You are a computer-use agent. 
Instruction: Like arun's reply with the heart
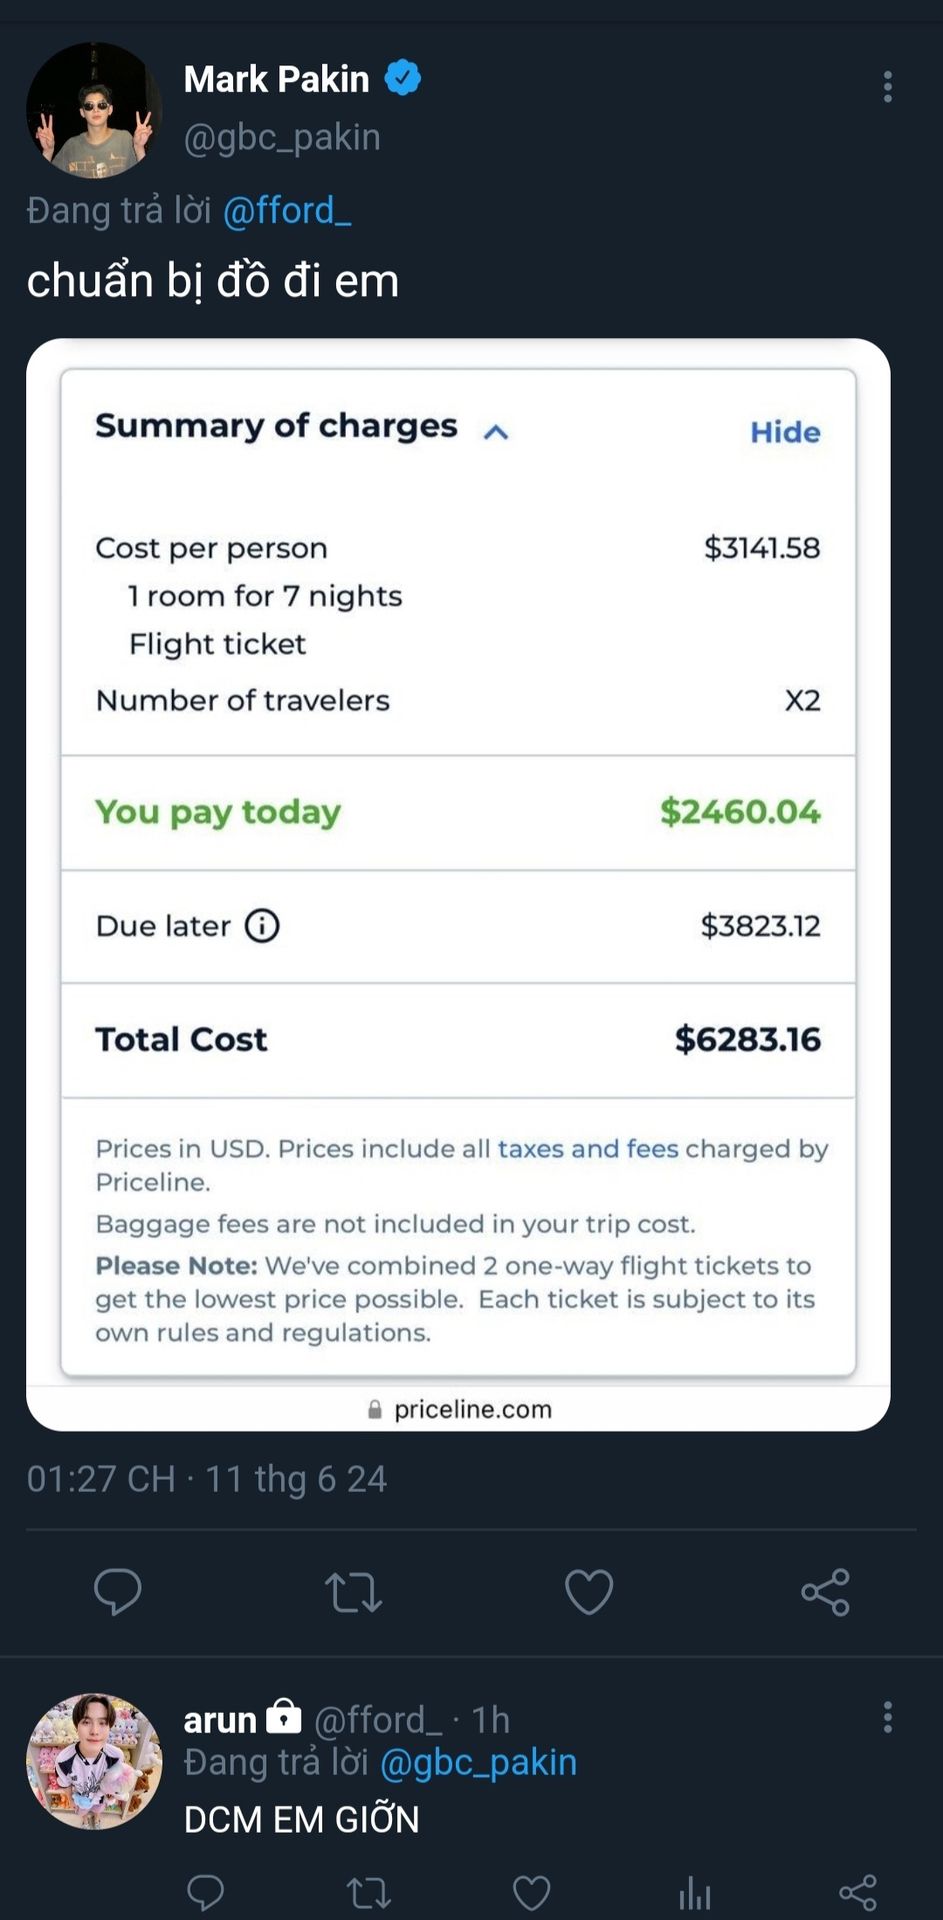(x=531, y=1892)
